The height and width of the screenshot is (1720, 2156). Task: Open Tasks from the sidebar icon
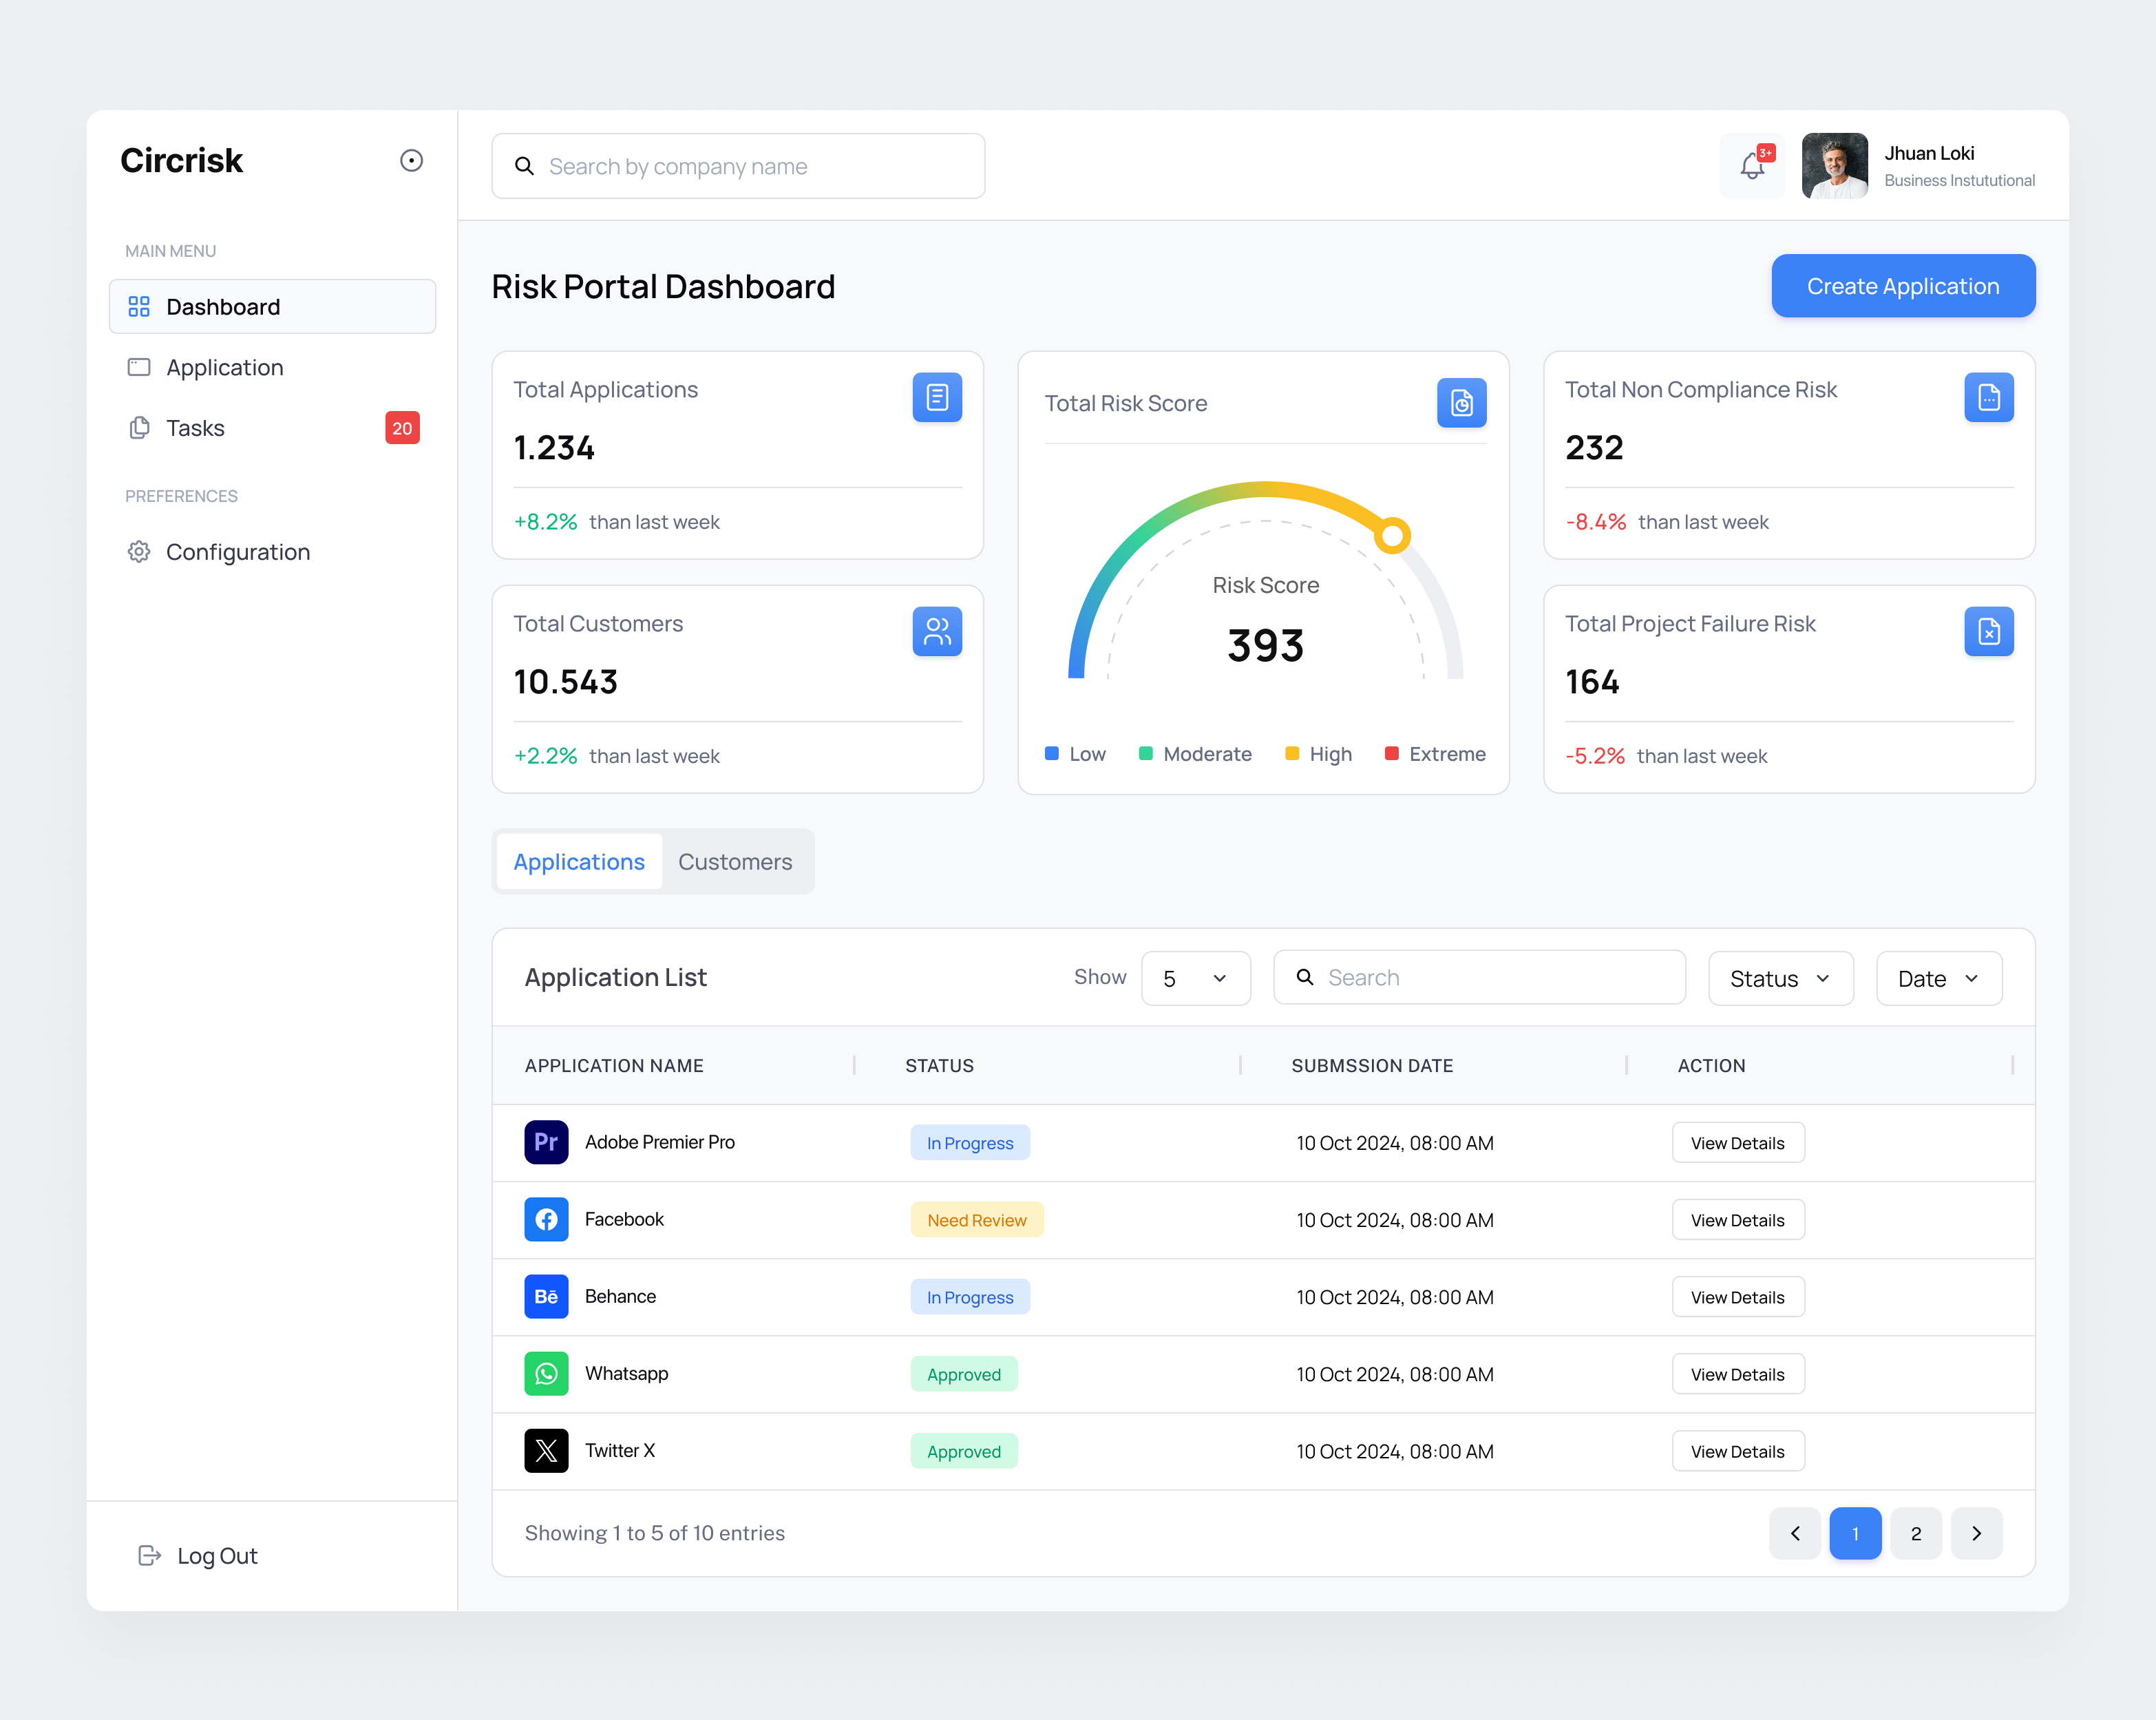140,427
